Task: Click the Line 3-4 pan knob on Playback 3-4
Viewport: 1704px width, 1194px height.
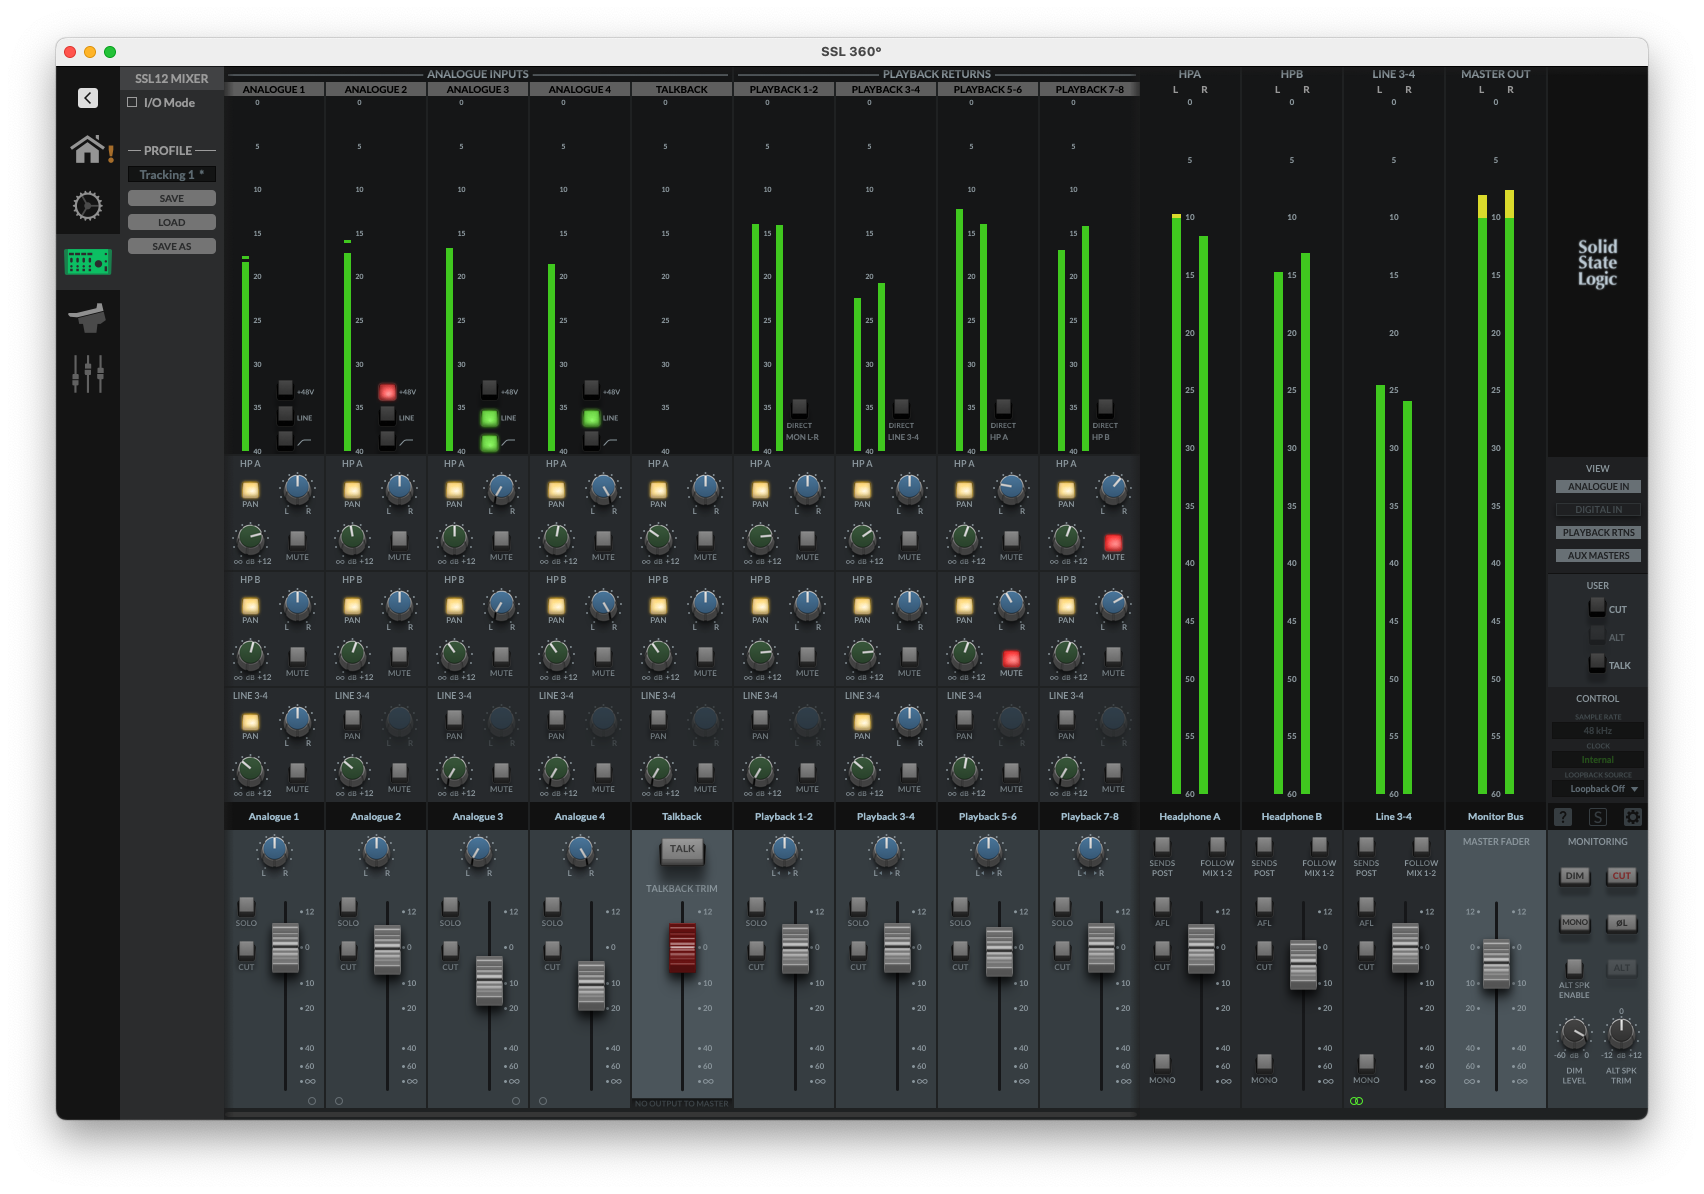Action: [909, 721]
